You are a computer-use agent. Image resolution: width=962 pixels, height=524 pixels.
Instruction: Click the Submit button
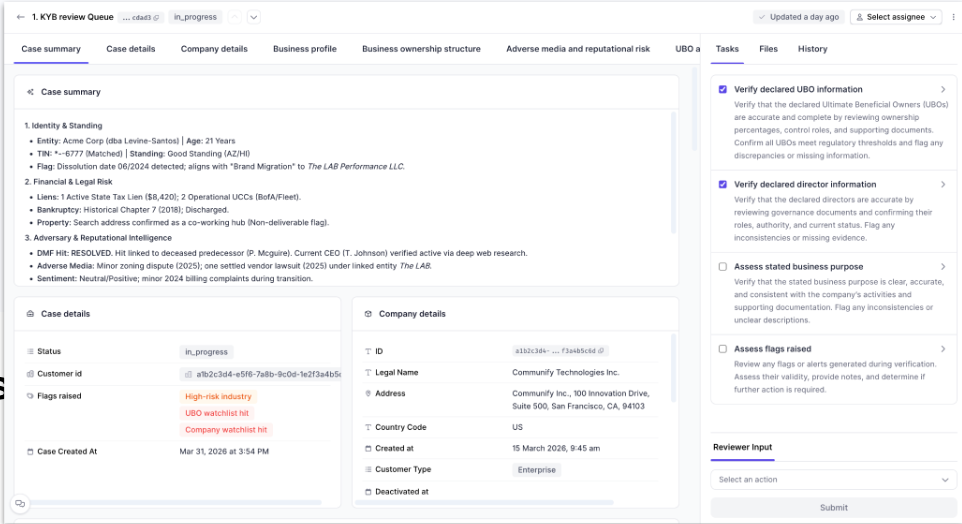pyautogui.click(x=833, y=508)
